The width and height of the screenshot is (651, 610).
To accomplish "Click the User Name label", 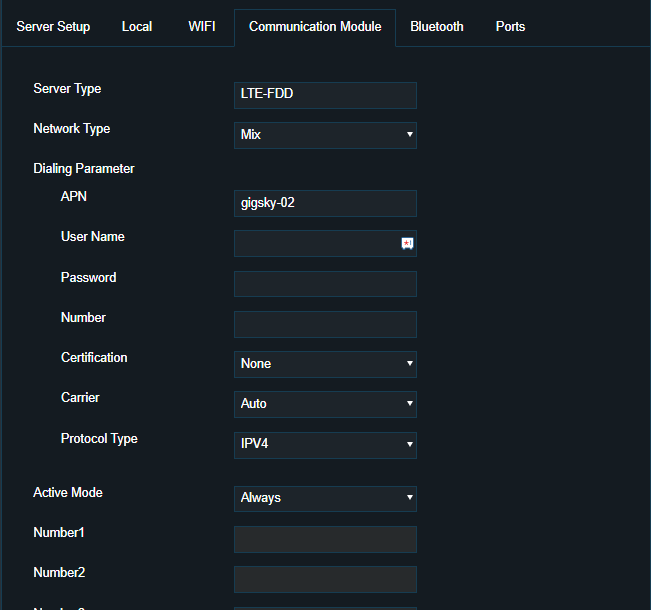I will pos(93,236).
